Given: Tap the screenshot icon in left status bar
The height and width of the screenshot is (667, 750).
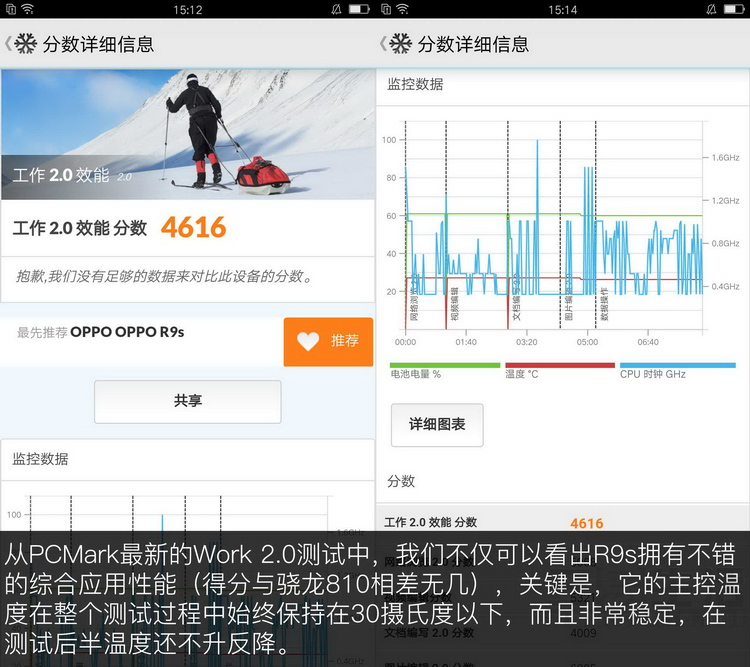Looking at the screenshot, I should 11,9.
